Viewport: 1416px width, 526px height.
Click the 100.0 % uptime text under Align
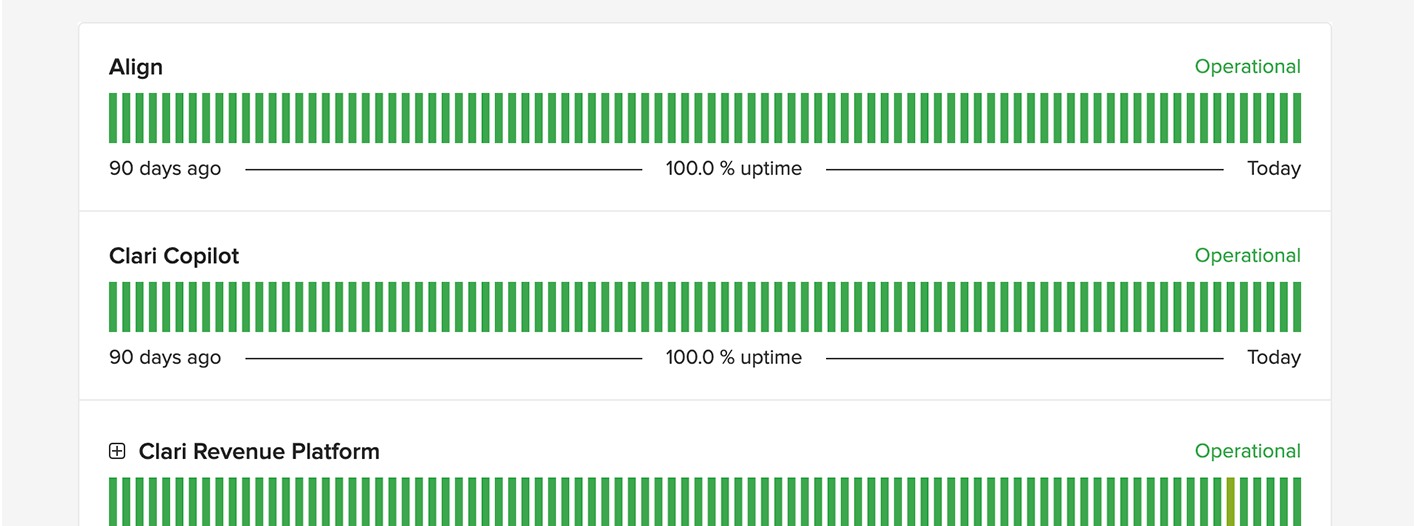point(734,169)
